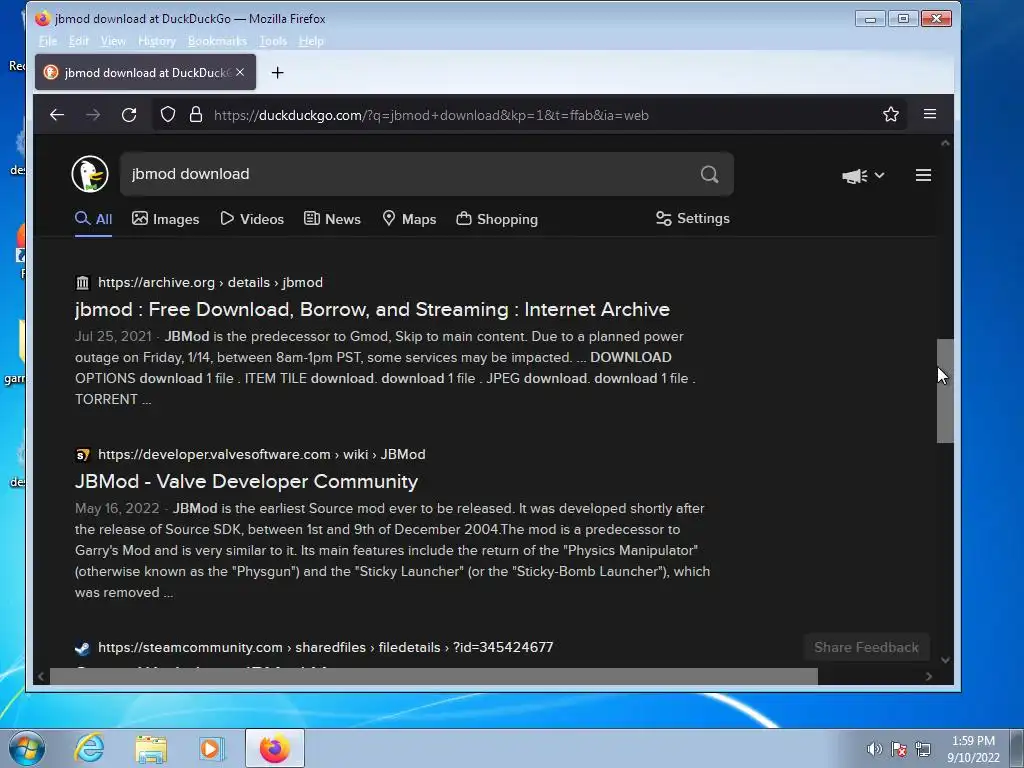Open the Edit menu
The width and height of the screenshot is (1024, 768).
78,41
